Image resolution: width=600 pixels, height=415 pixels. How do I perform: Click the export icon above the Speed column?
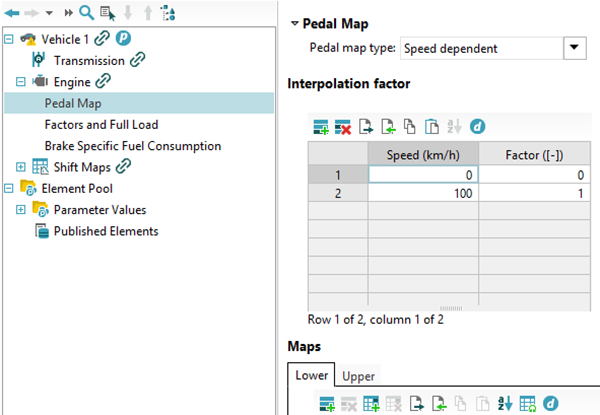366,127
